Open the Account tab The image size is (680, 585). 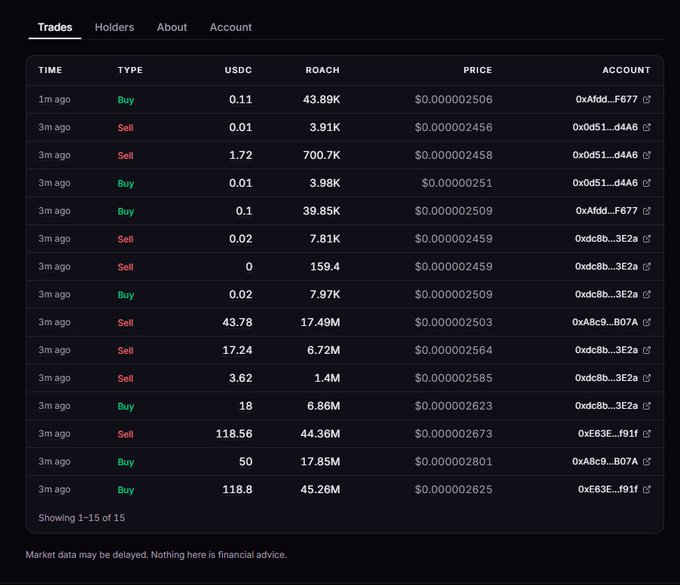click(x=231, y=27)
